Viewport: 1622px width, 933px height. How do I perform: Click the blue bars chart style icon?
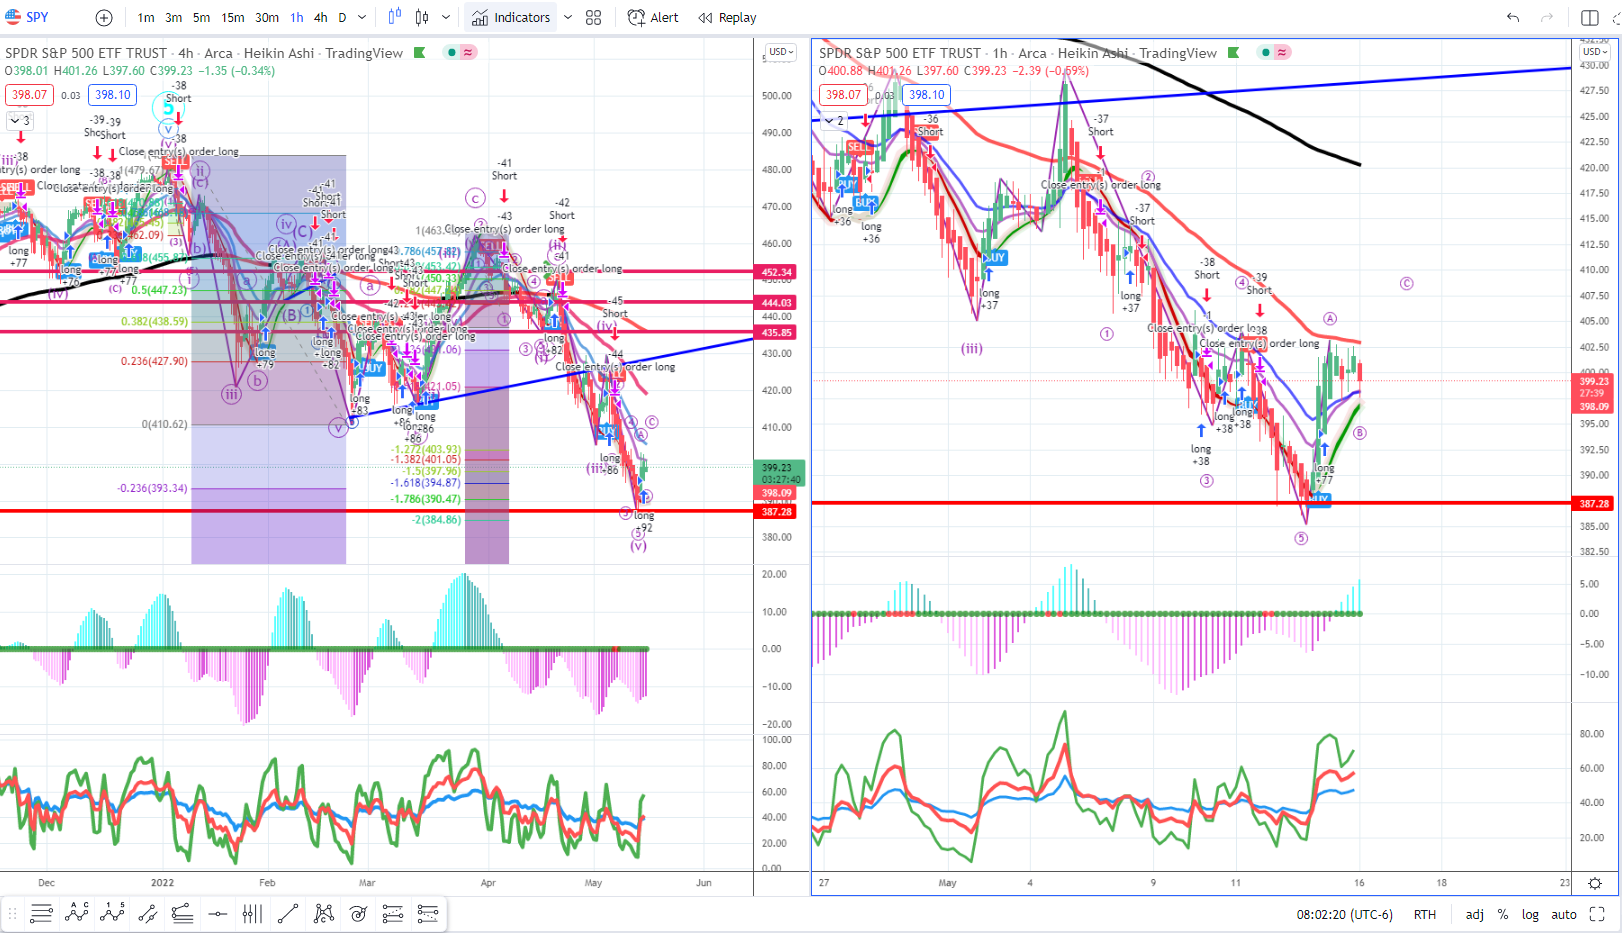point(395,17)
